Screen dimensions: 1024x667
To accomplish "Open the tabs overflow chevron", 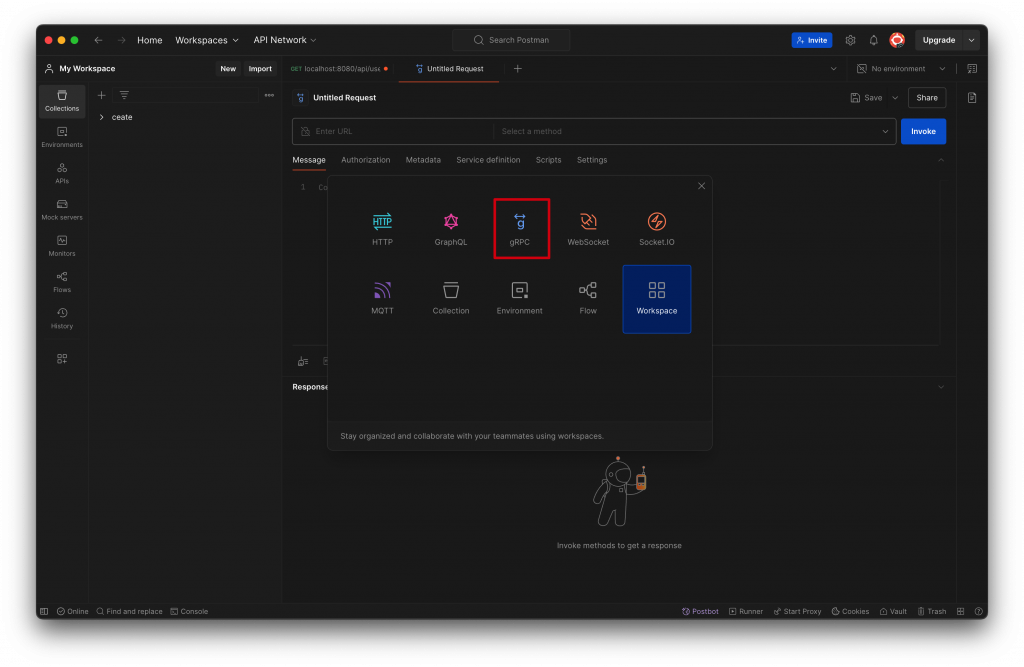I will click(833, 69).
